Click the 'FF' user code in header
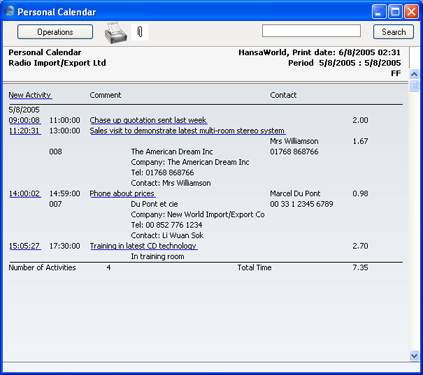Image resolution: width=423 pixels, height=375 pixels. (396, 73)
